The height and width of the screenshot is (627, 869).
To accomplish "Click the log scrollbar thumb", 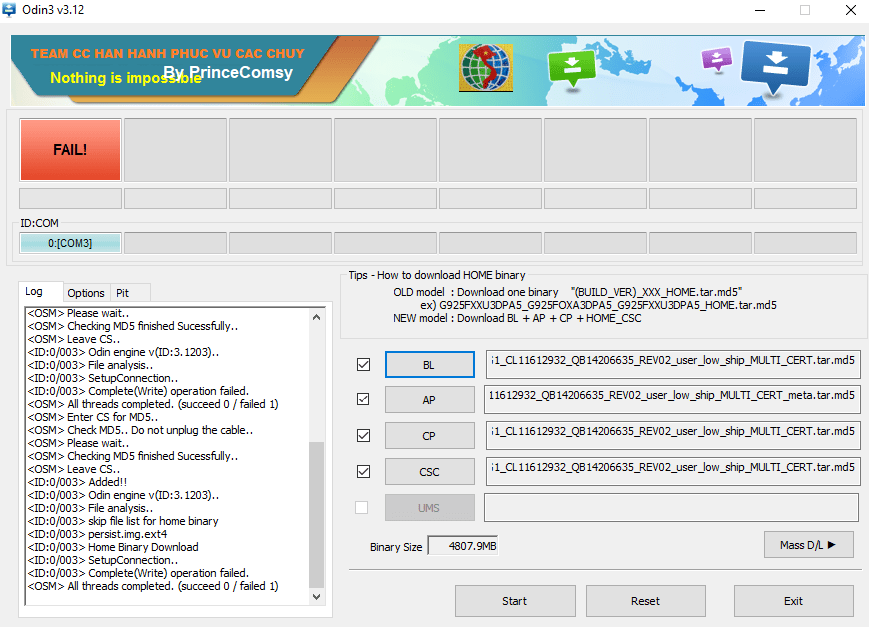I will coord(316,514).
